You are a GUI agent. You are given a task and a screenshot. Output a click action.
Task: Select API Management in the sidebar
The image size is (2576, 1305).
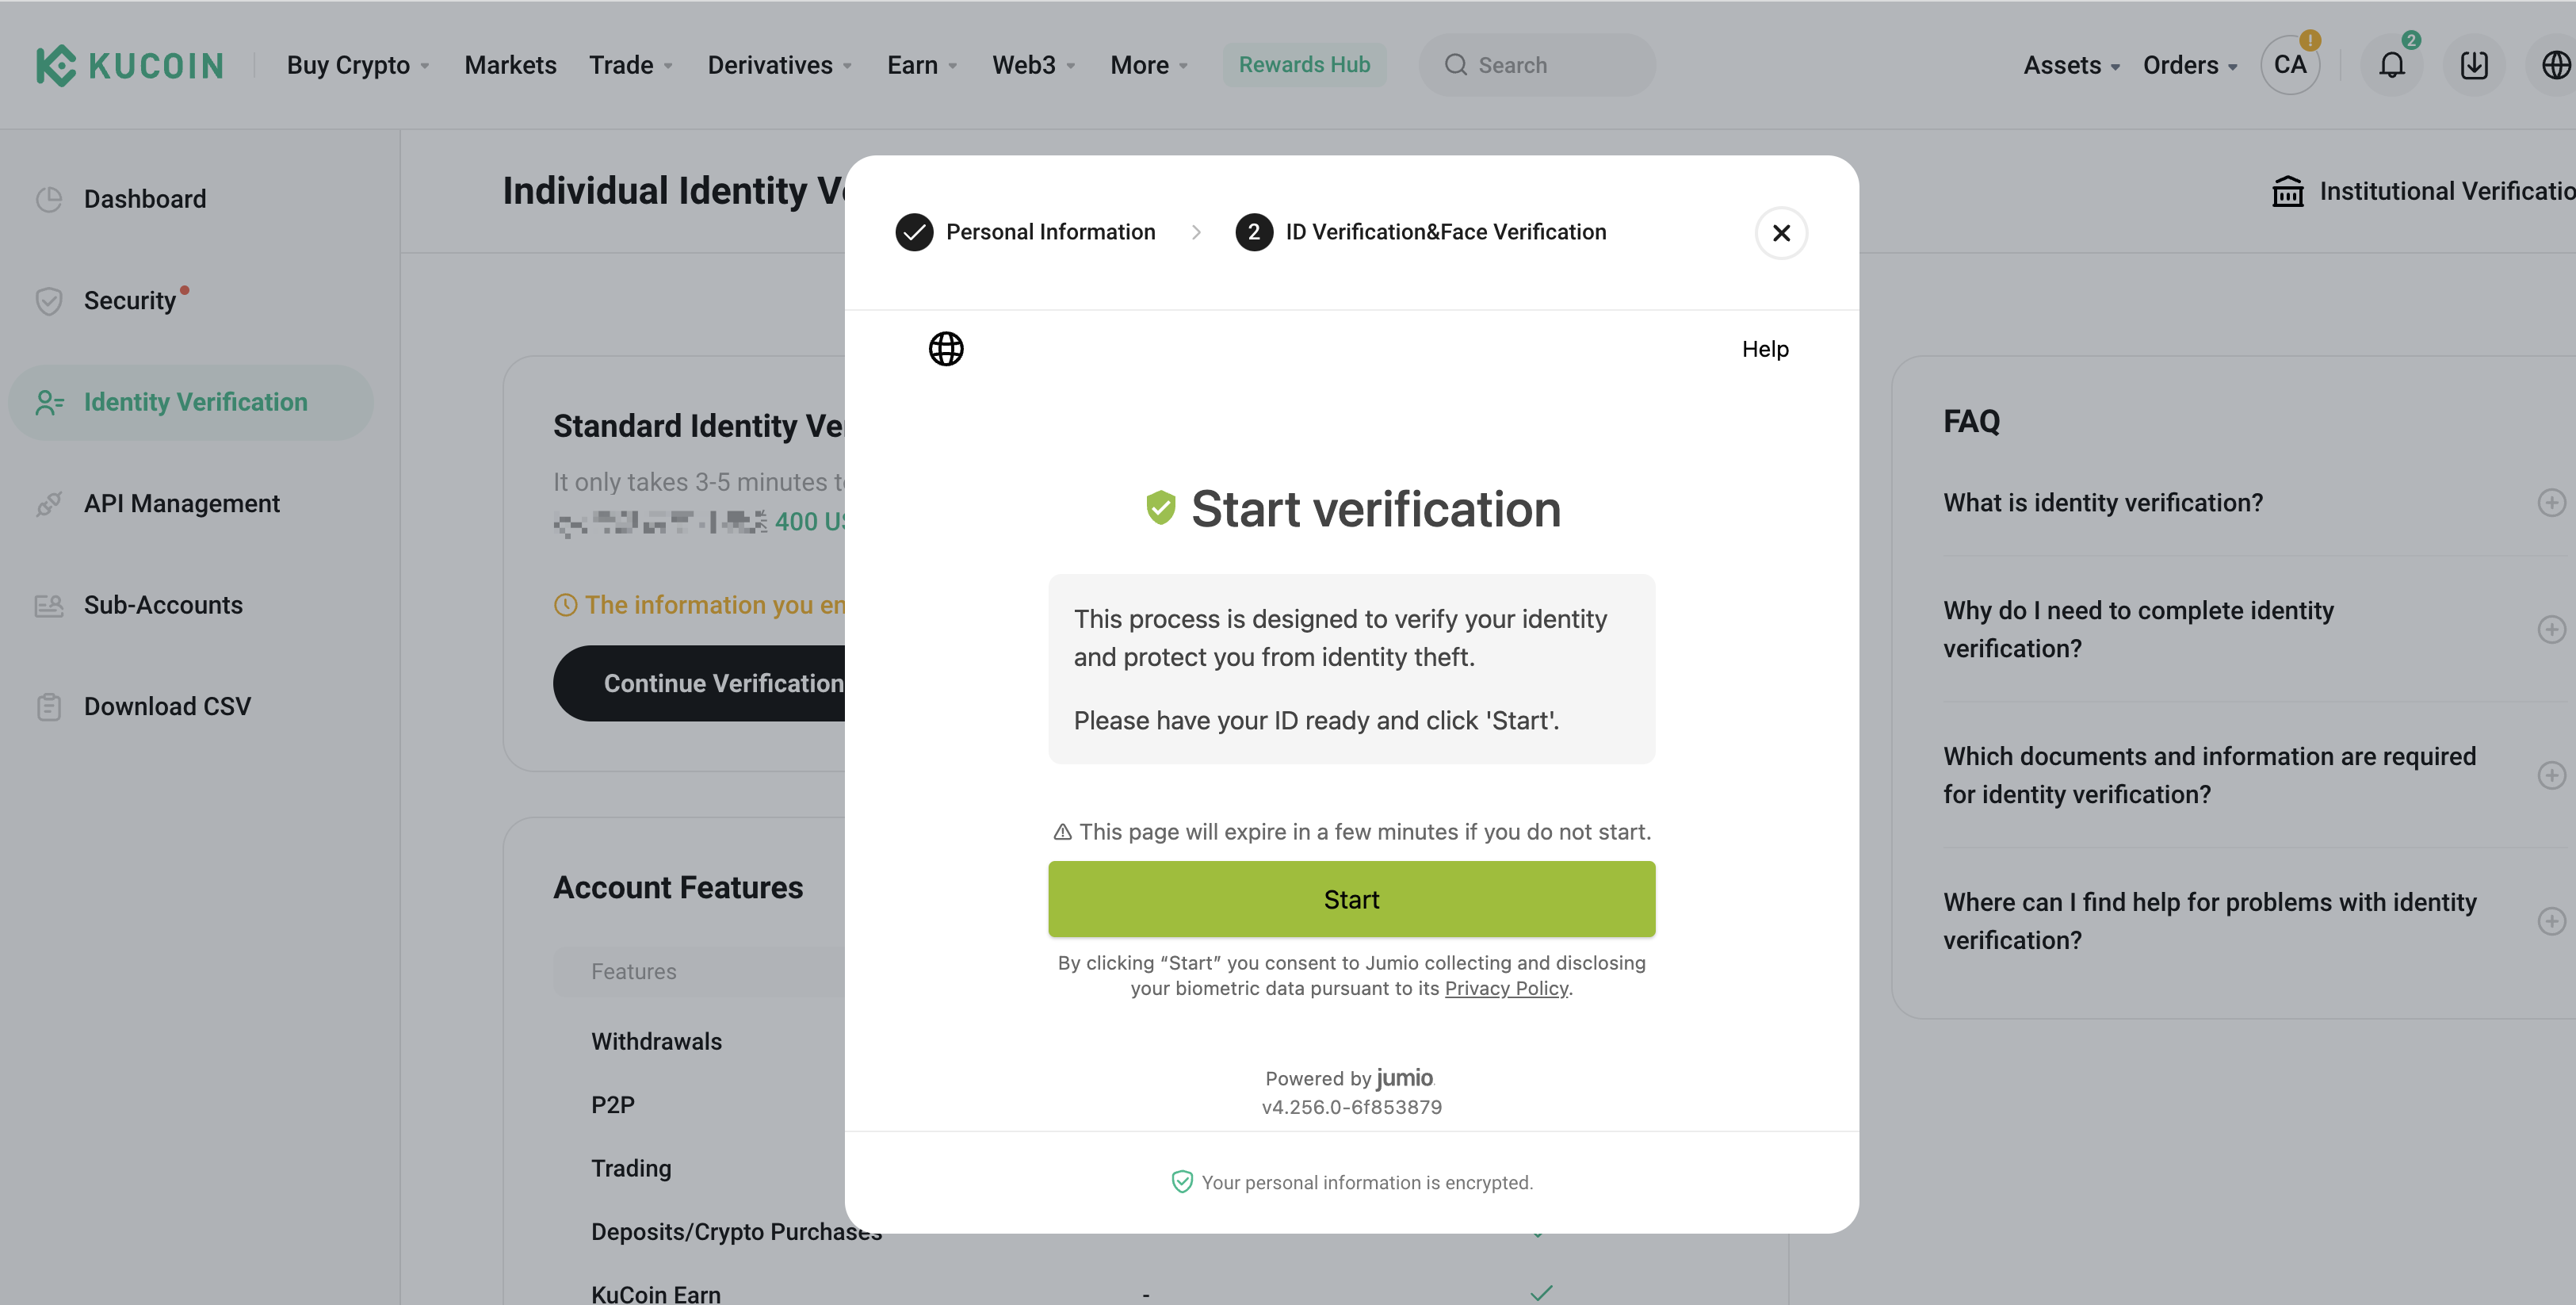(182, 503)
